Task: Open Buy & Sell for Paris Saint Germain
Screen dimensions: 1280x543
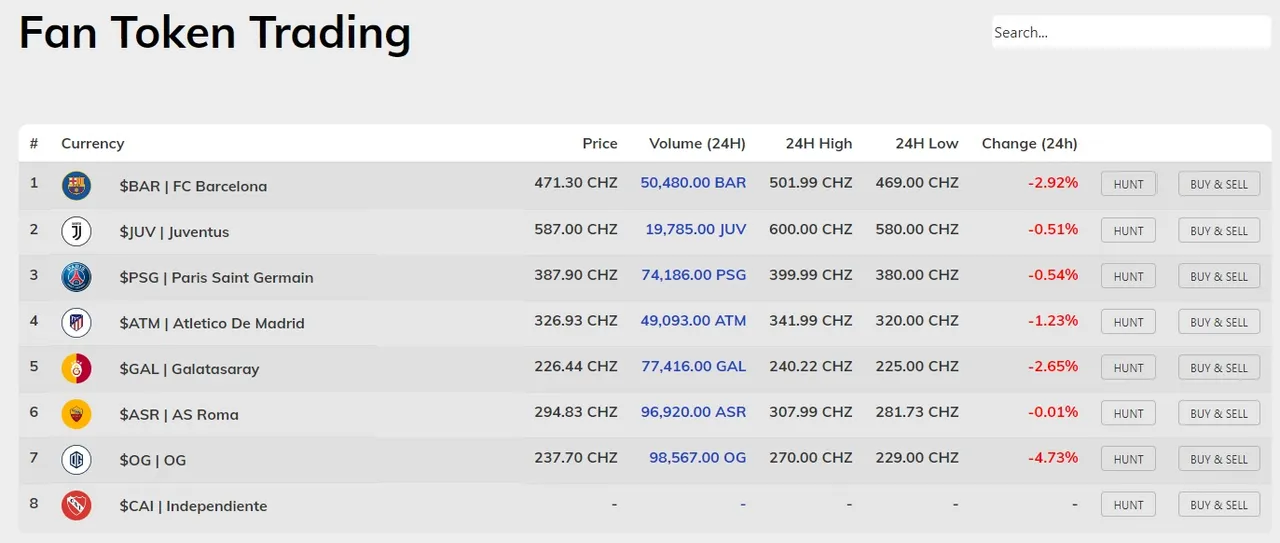Action: [1219, 276]
